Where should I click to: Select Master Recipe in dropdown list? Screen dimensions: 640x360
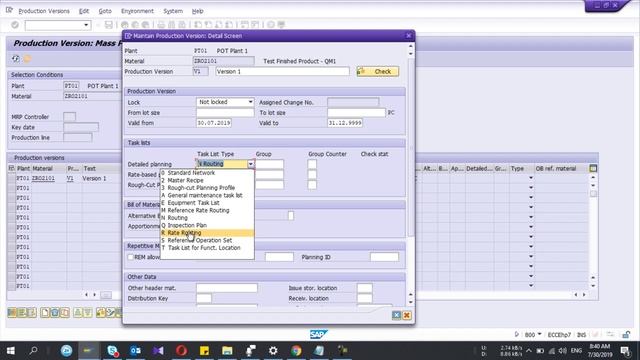(207, 180)
